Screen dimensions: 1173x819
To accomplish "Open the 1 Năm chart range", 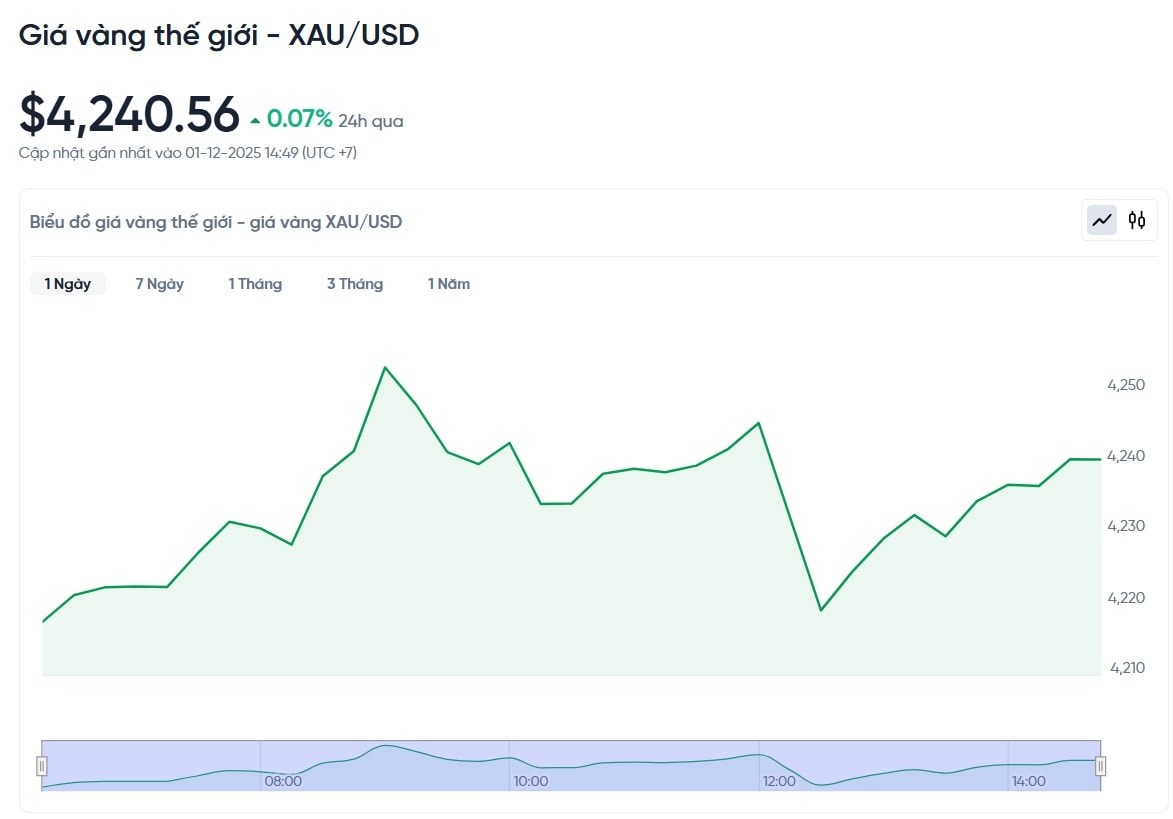I will (x=449, y=284).
